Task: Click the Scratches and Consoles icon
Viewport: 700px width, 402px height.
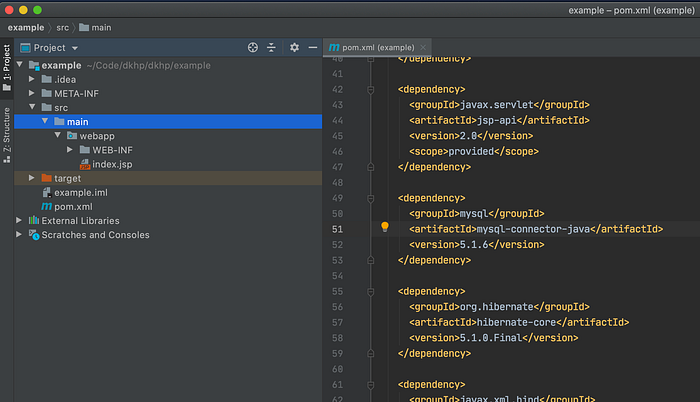Action: click(x=34, y=234)
